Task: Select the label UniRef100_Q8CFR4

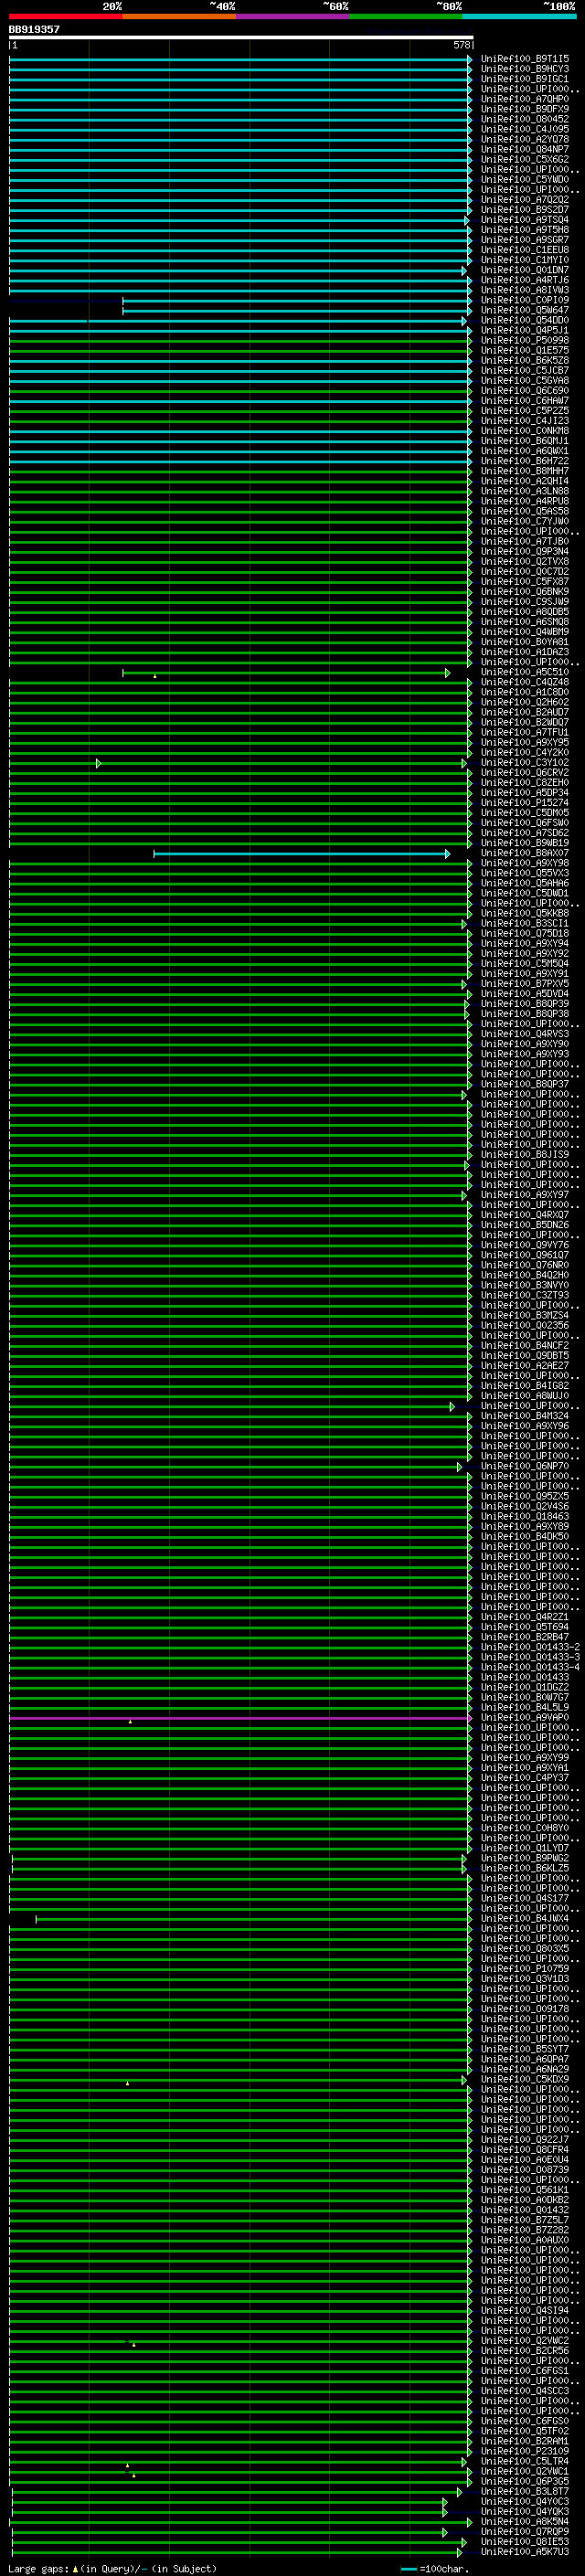Action: click(524, 2149)
